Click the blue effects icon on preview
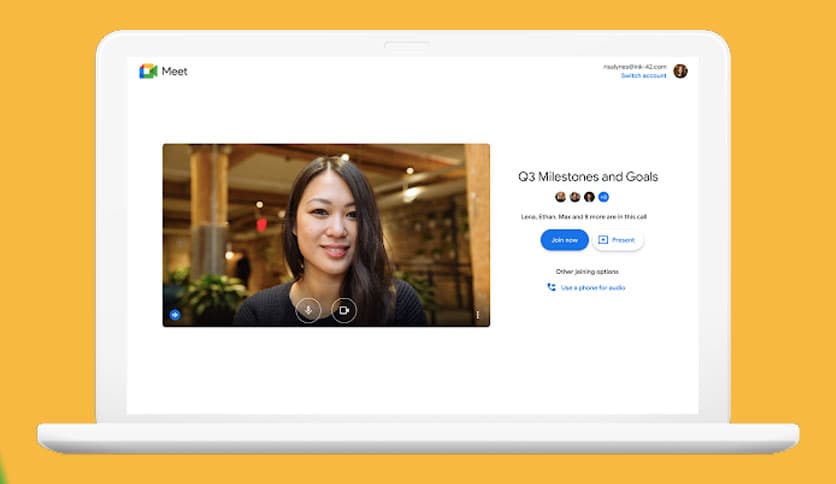The width and height of the screenshot is (836, 484). [175, 315]
